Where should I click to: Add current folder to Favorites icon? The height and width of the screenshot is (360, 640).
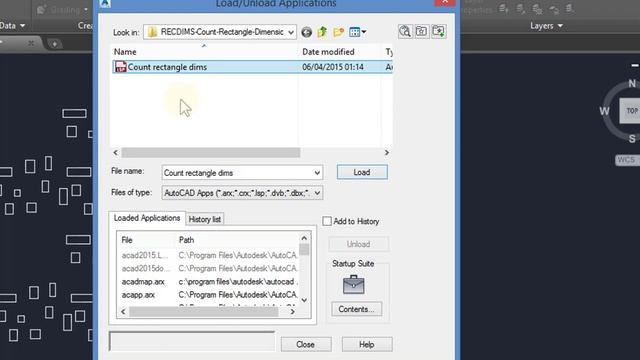click(x=439, y=31)
